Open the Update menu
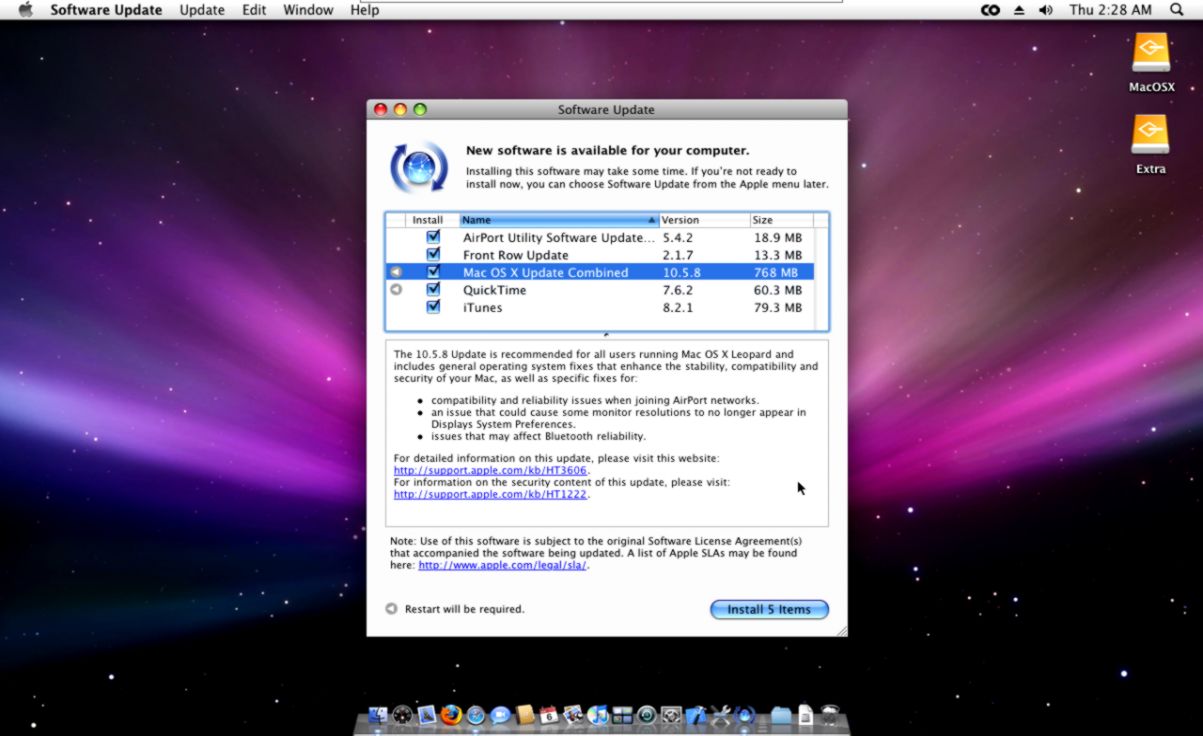This screenshot has height=736, width=1203. pyautogui.click(x=202, y=10)
